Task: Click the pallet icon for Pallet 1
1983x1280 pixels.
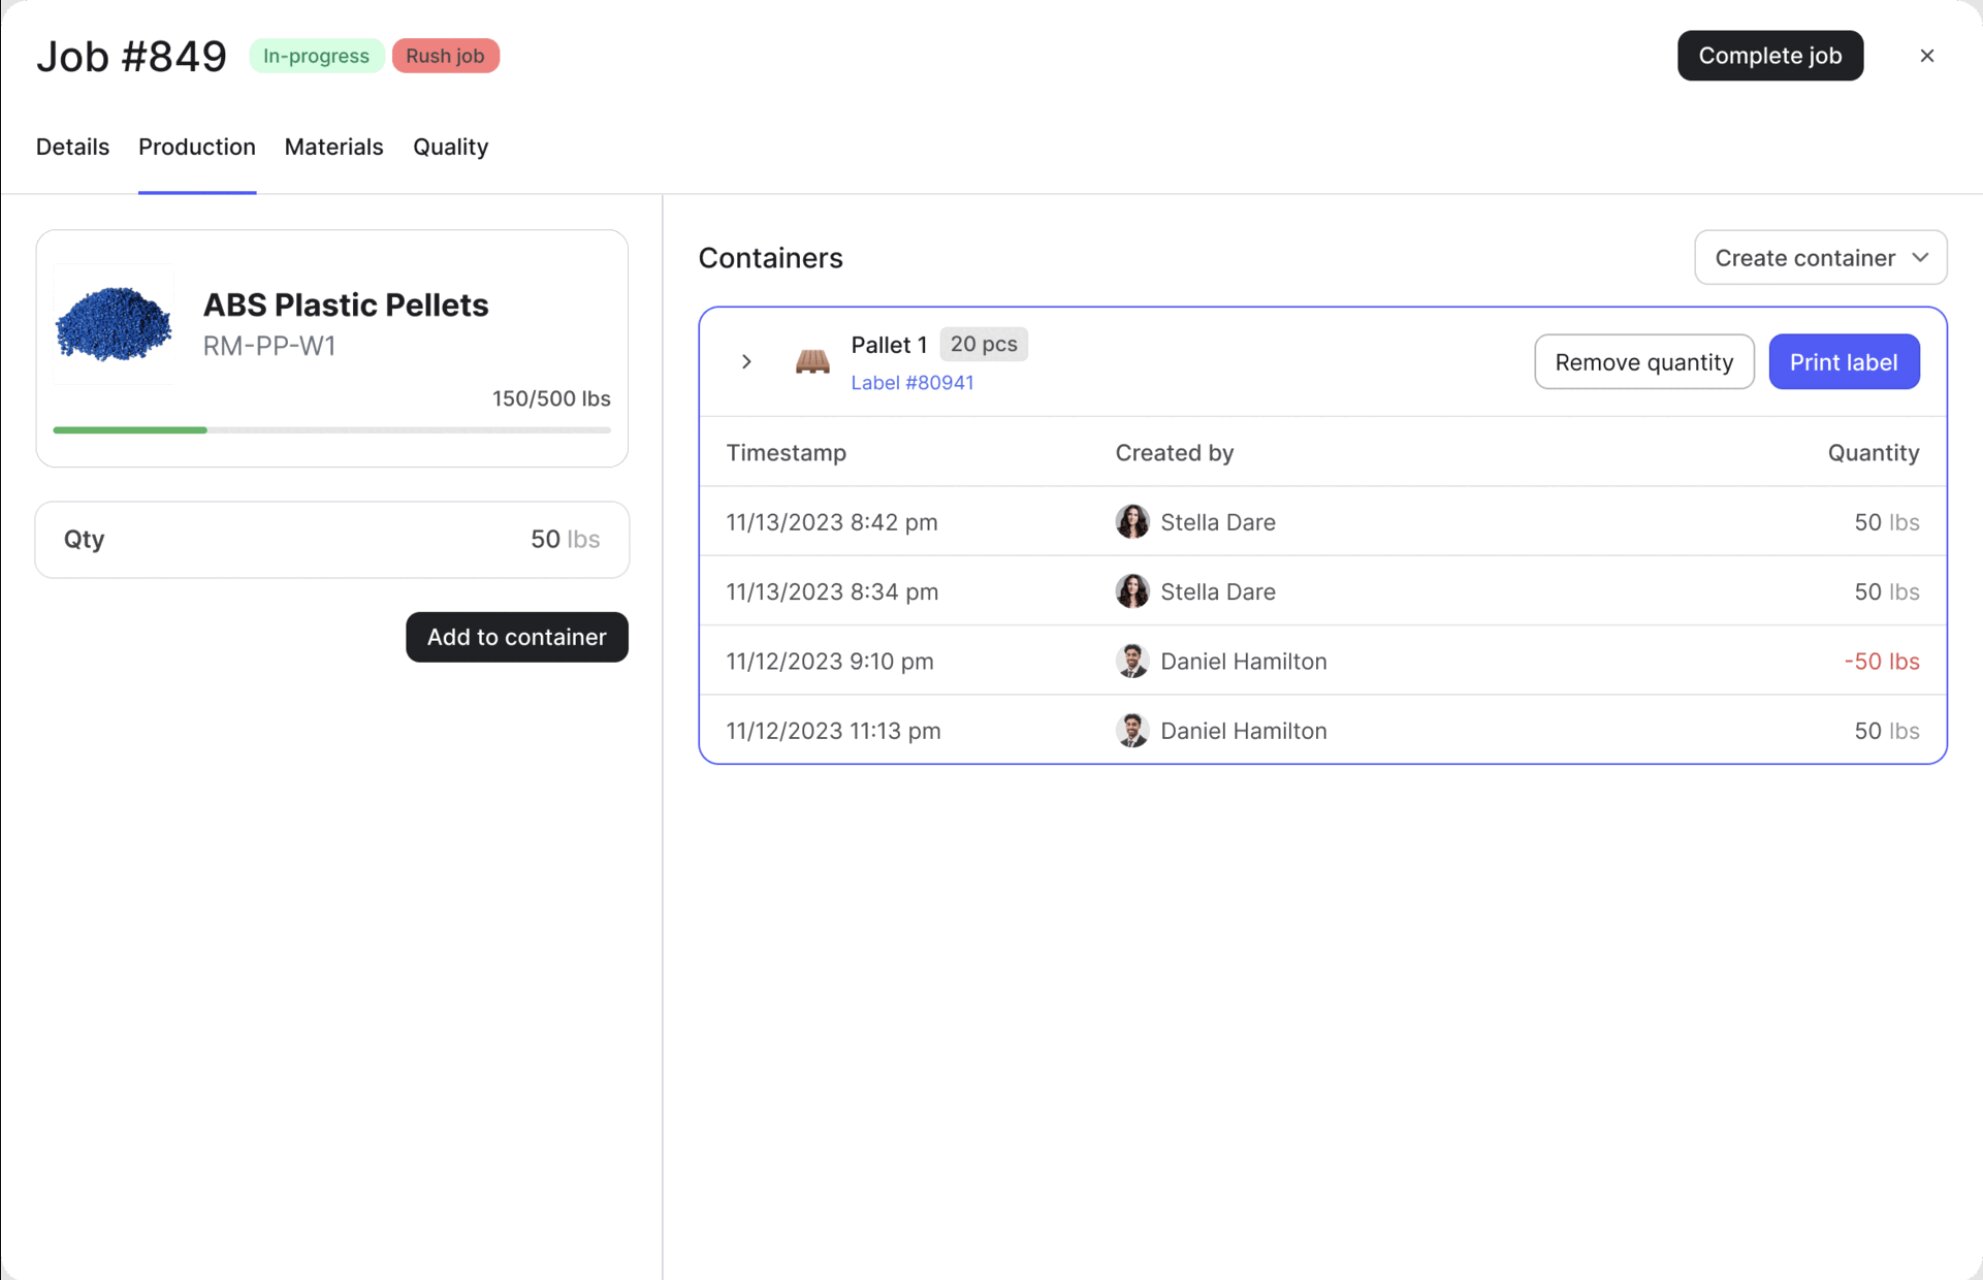Action: [812, 362]
